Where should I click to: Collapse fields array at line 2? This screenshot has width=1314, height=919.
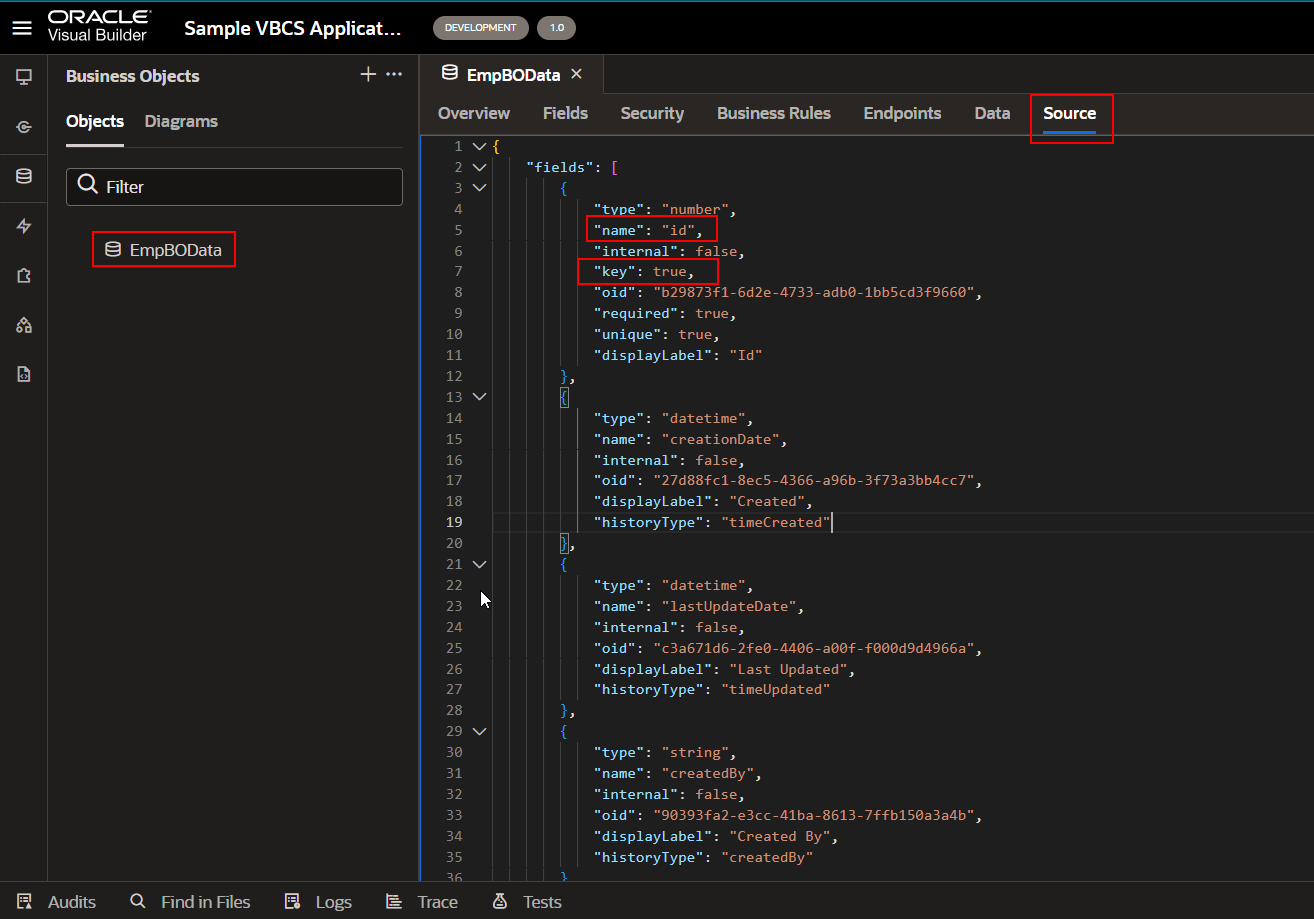click(x=479, y=168)
